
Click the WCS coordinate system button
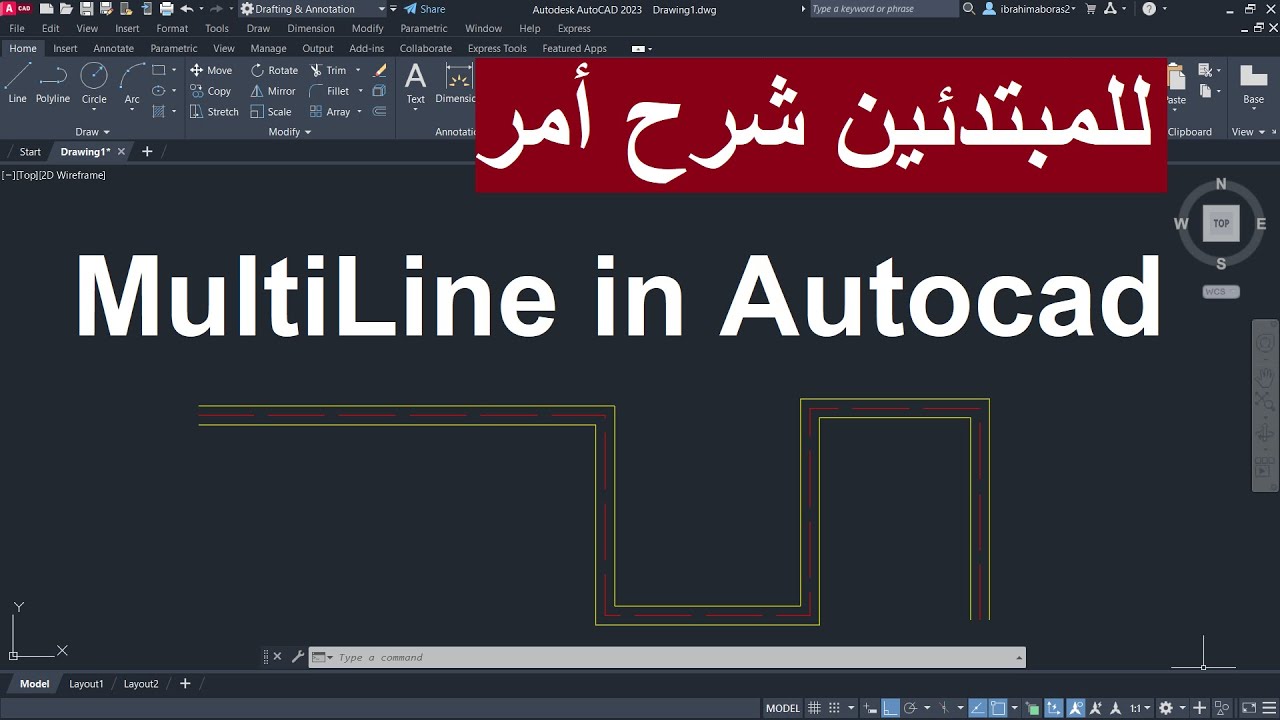pos(1221,292)
